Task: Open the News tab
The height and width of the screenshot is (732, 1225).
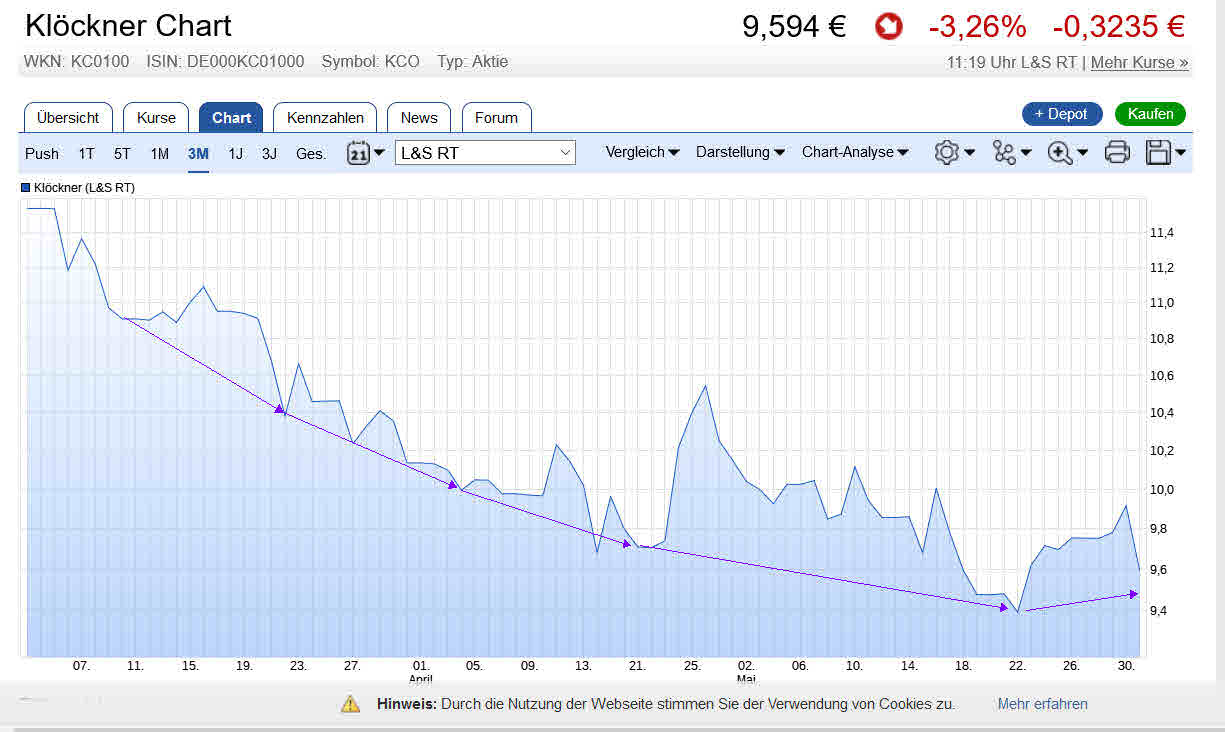Action: [419, 117]
